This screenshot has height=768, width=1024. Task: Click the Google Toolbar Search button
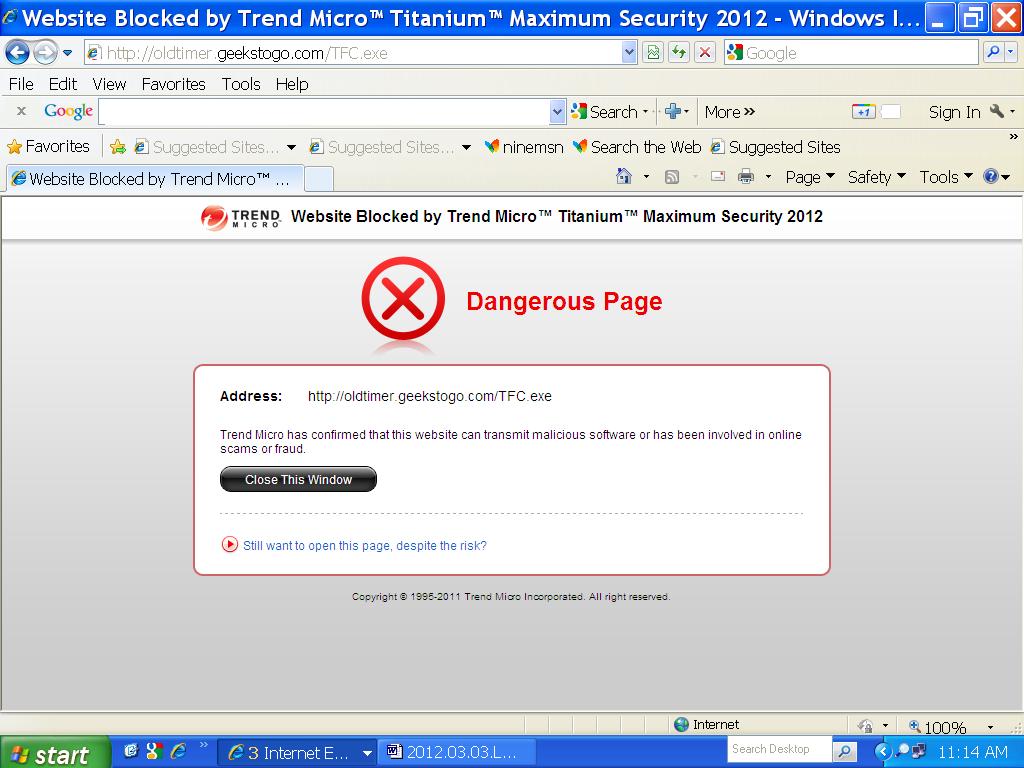point(605,112)
